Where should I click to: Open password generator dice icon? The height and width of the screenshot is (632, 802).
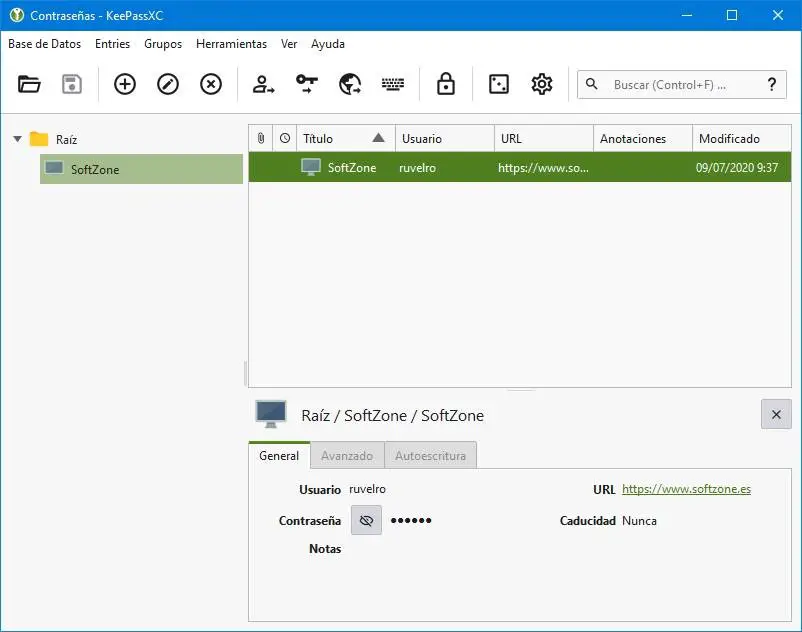click(x=499, y=84)
